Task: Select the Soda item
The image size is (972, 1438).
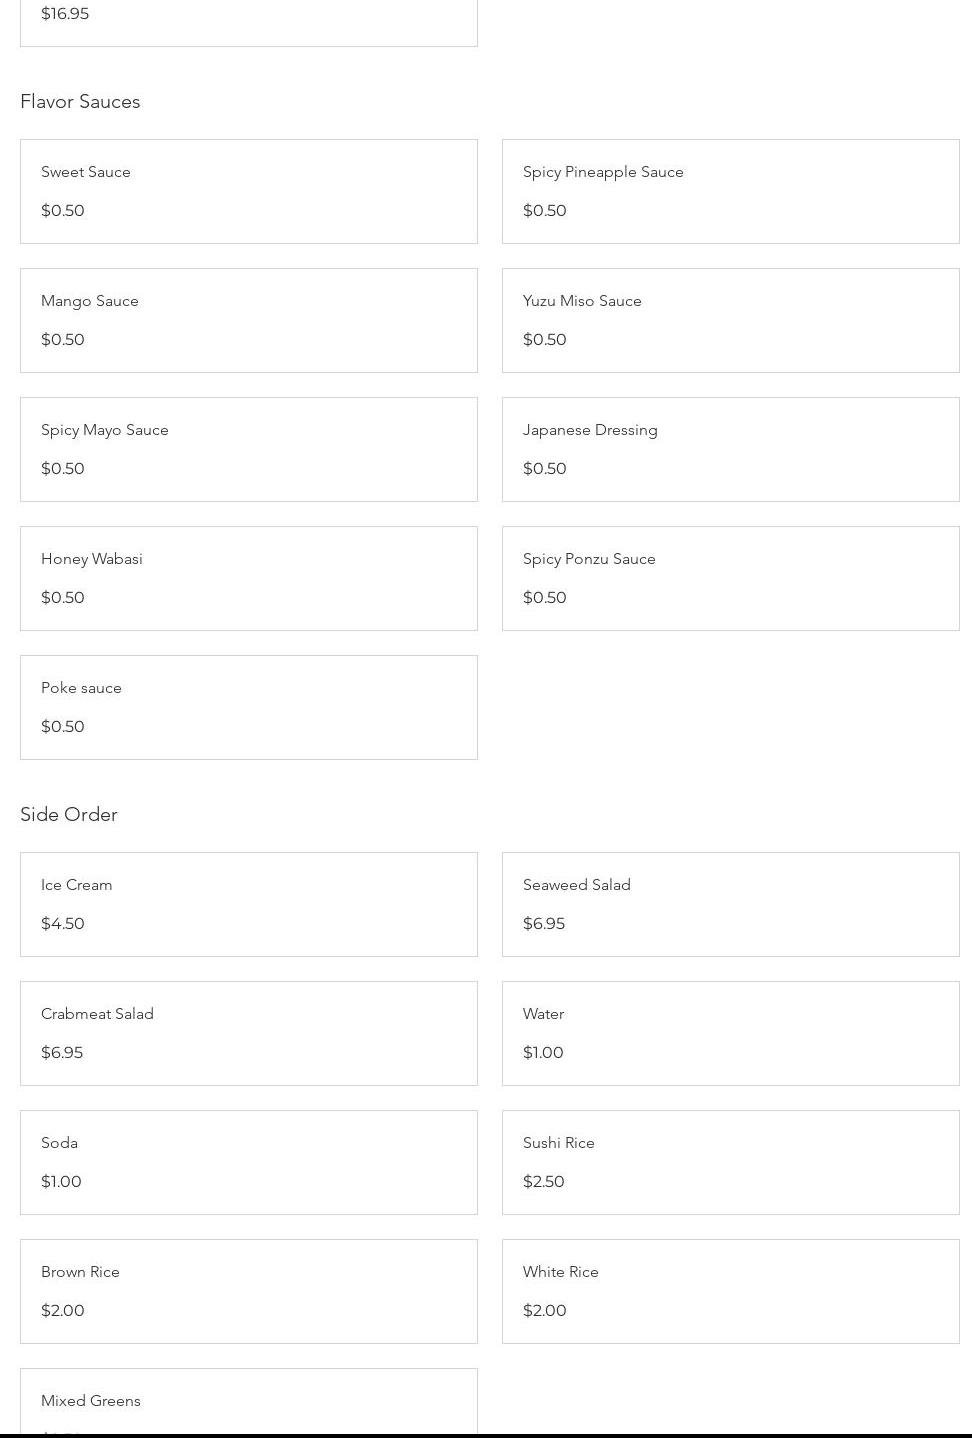Action: (248, 1162)
